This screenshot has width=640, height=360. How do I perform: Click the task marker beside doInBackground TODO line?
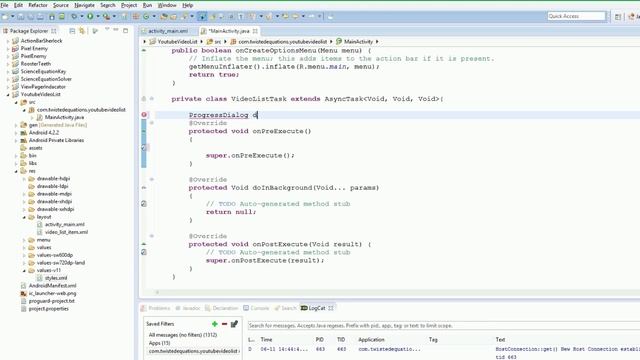[144, 204]
